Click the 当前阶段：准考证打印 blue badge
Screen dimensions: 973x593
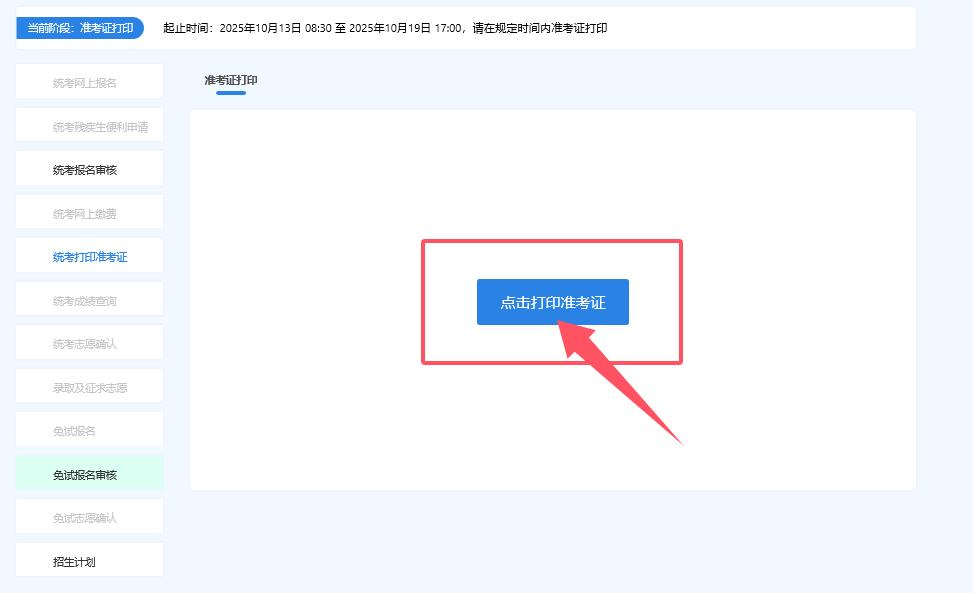click(80, 28)
